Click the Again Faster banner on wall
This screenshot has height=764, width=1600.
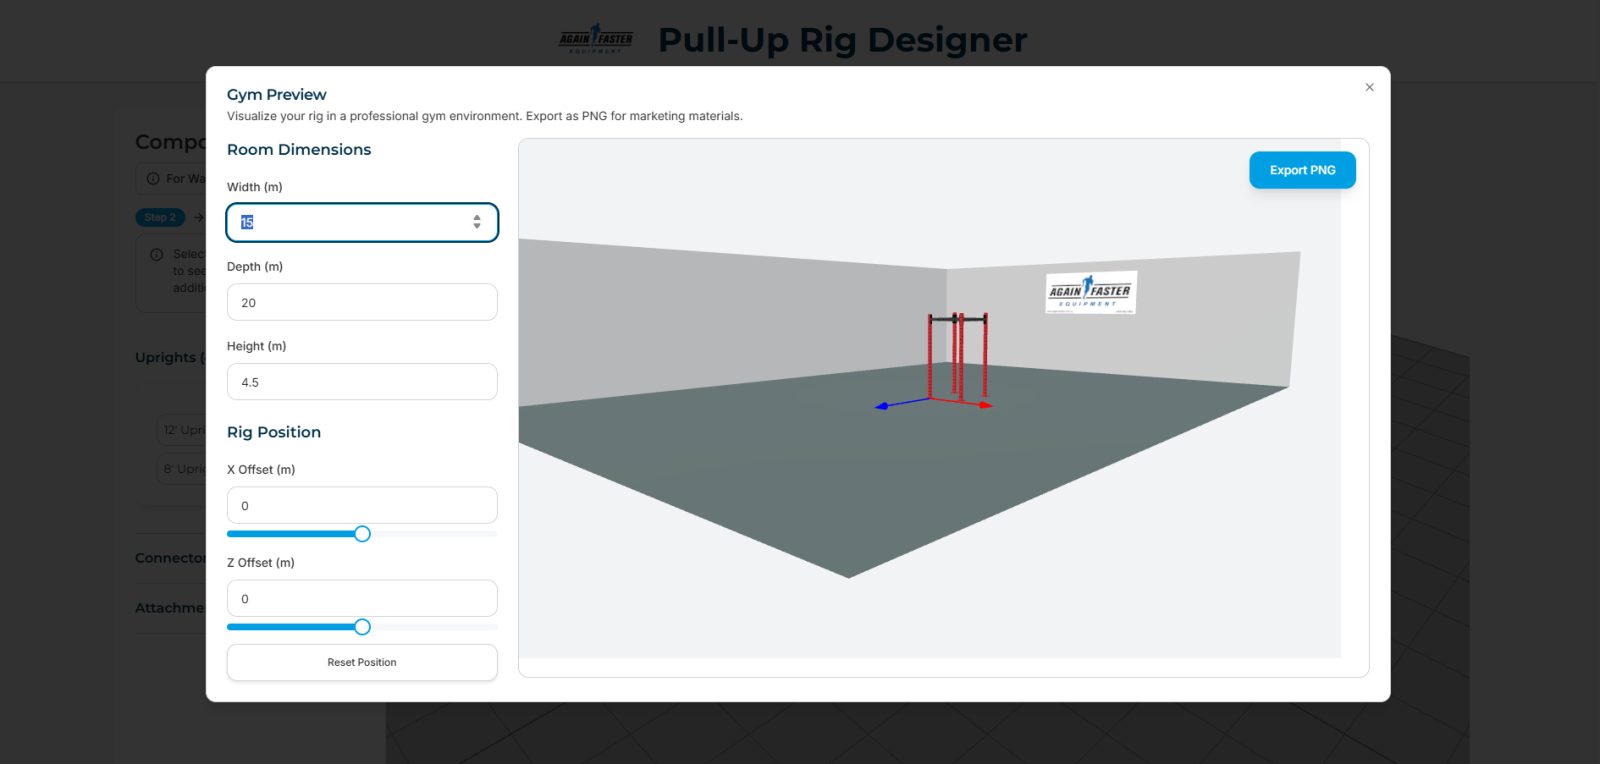(1090, 292)
